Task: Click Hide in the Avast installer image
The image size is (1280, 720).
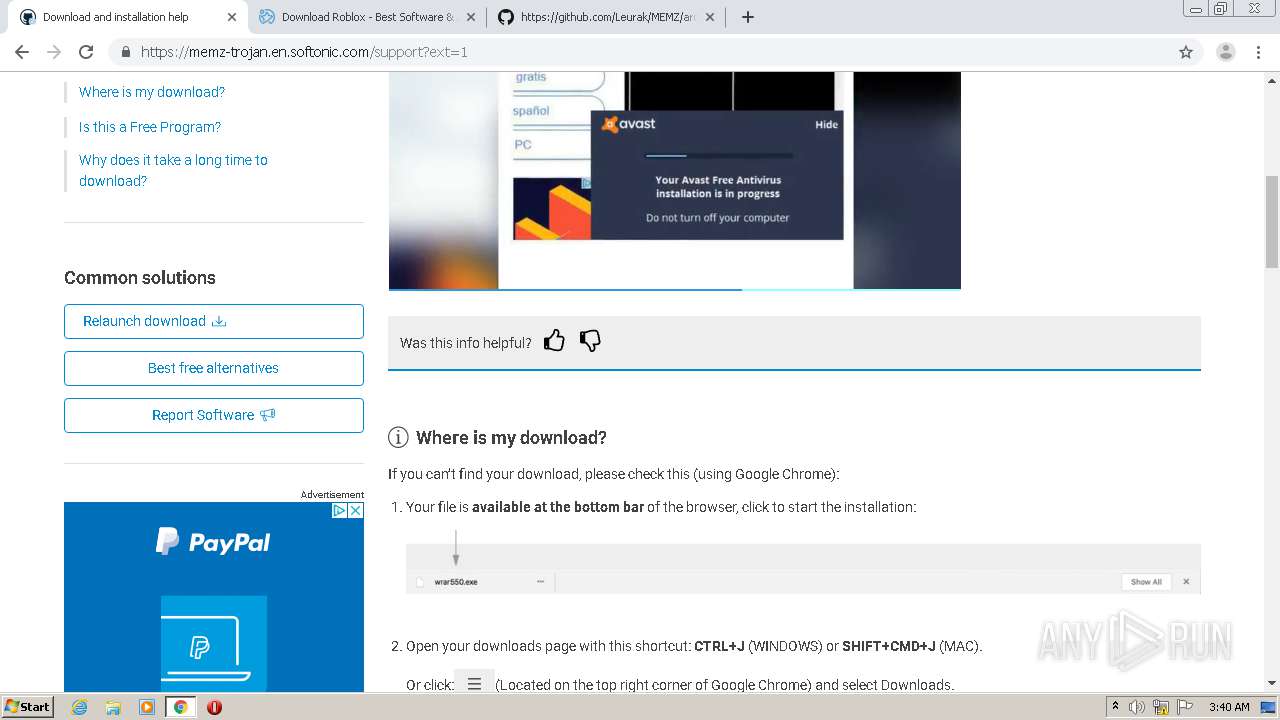Action: pos(826,124)
